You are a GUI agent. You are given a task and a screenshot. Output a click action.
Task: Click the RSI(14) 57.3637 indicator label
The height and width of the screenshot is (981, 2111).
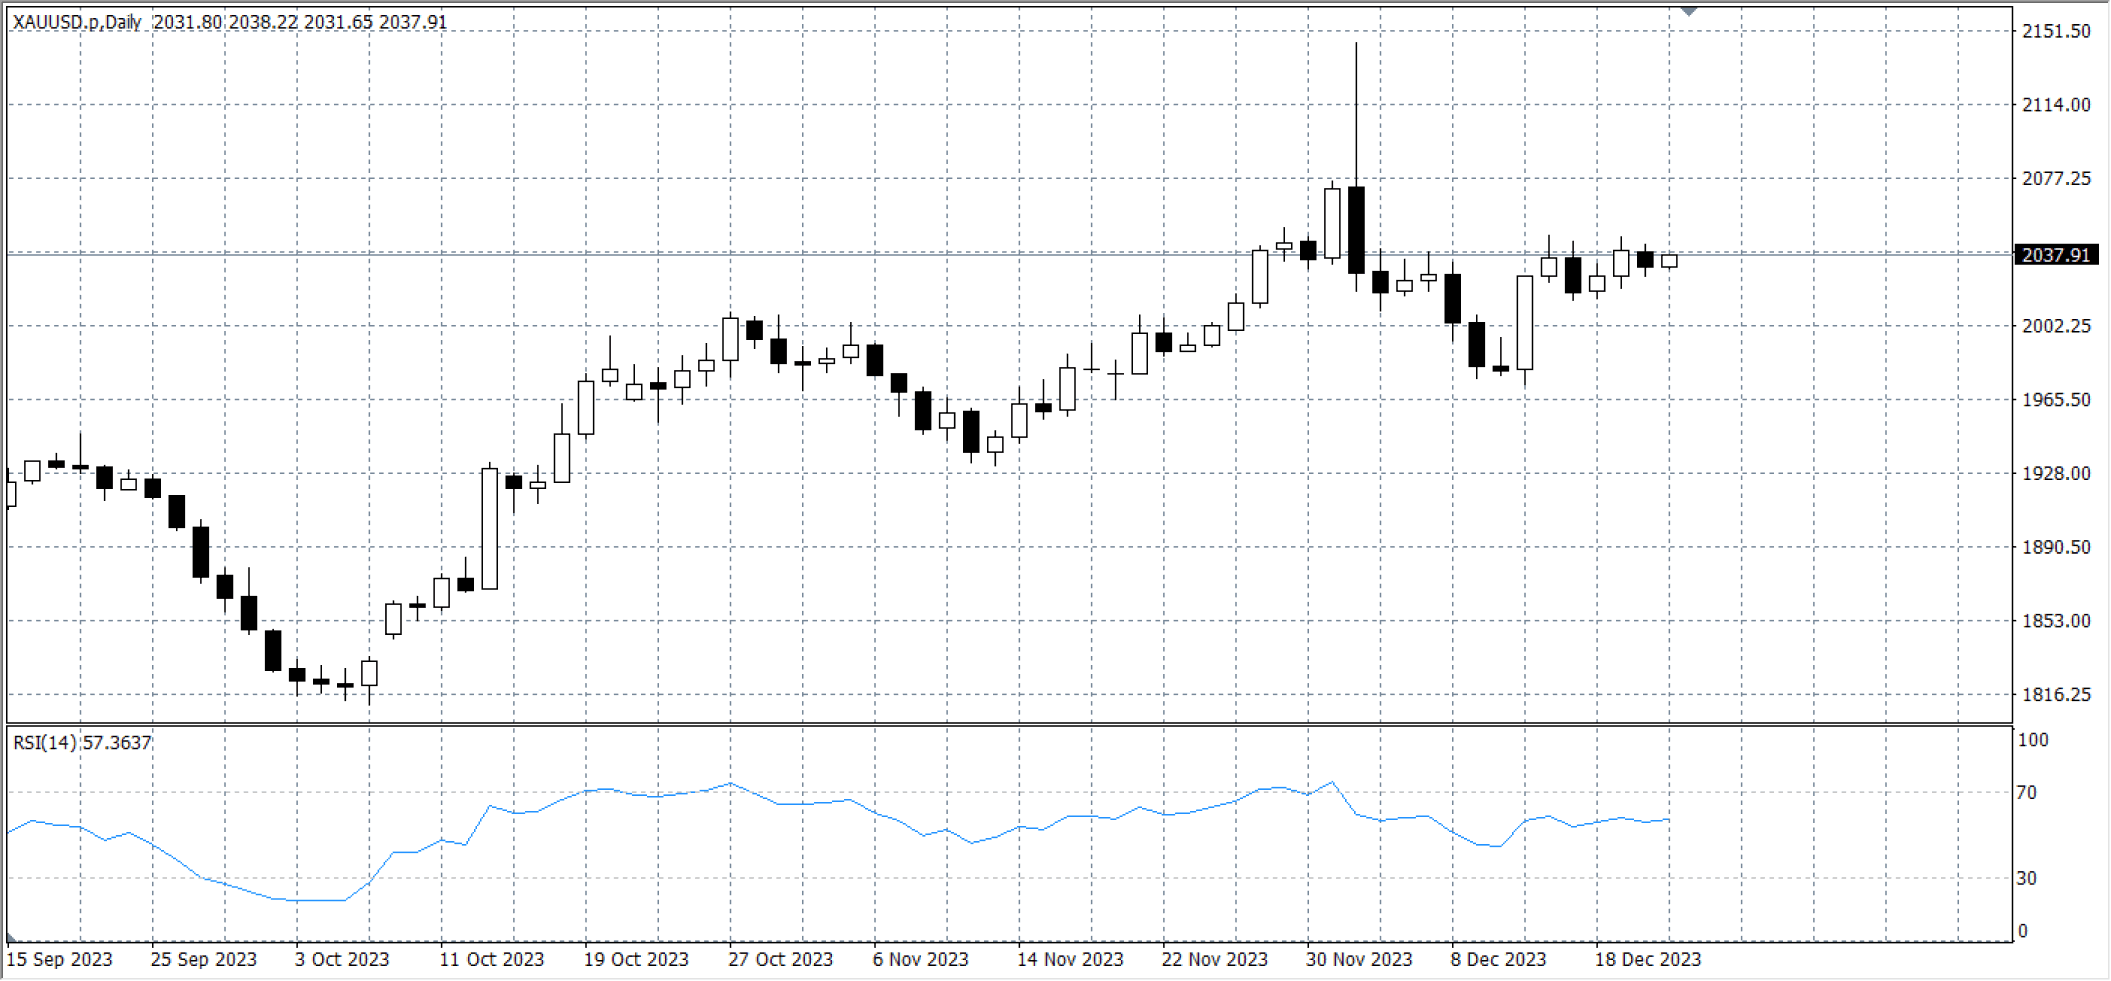pyautogui.click(x=82, y=742)
